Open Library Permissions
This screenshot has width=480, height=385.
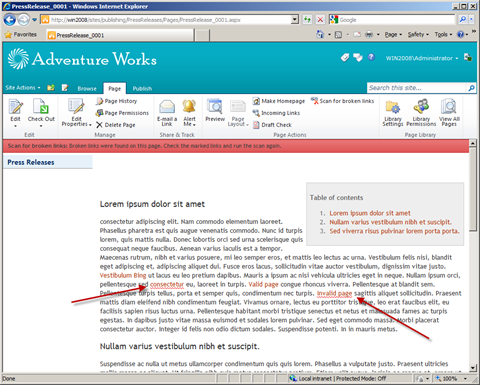[421, 112]
